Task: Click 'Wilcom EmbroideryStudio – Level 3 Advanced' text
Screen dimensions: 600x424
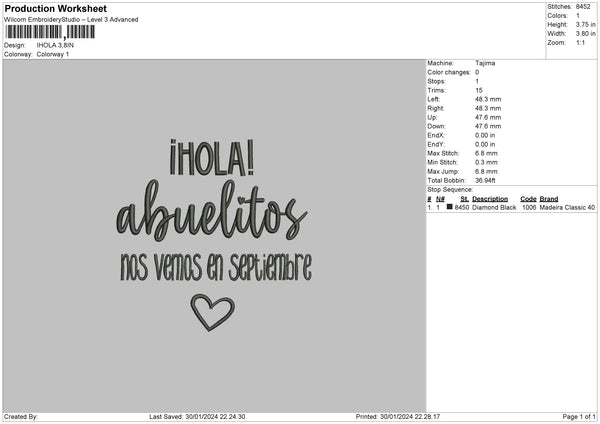Action: [71, 20]
